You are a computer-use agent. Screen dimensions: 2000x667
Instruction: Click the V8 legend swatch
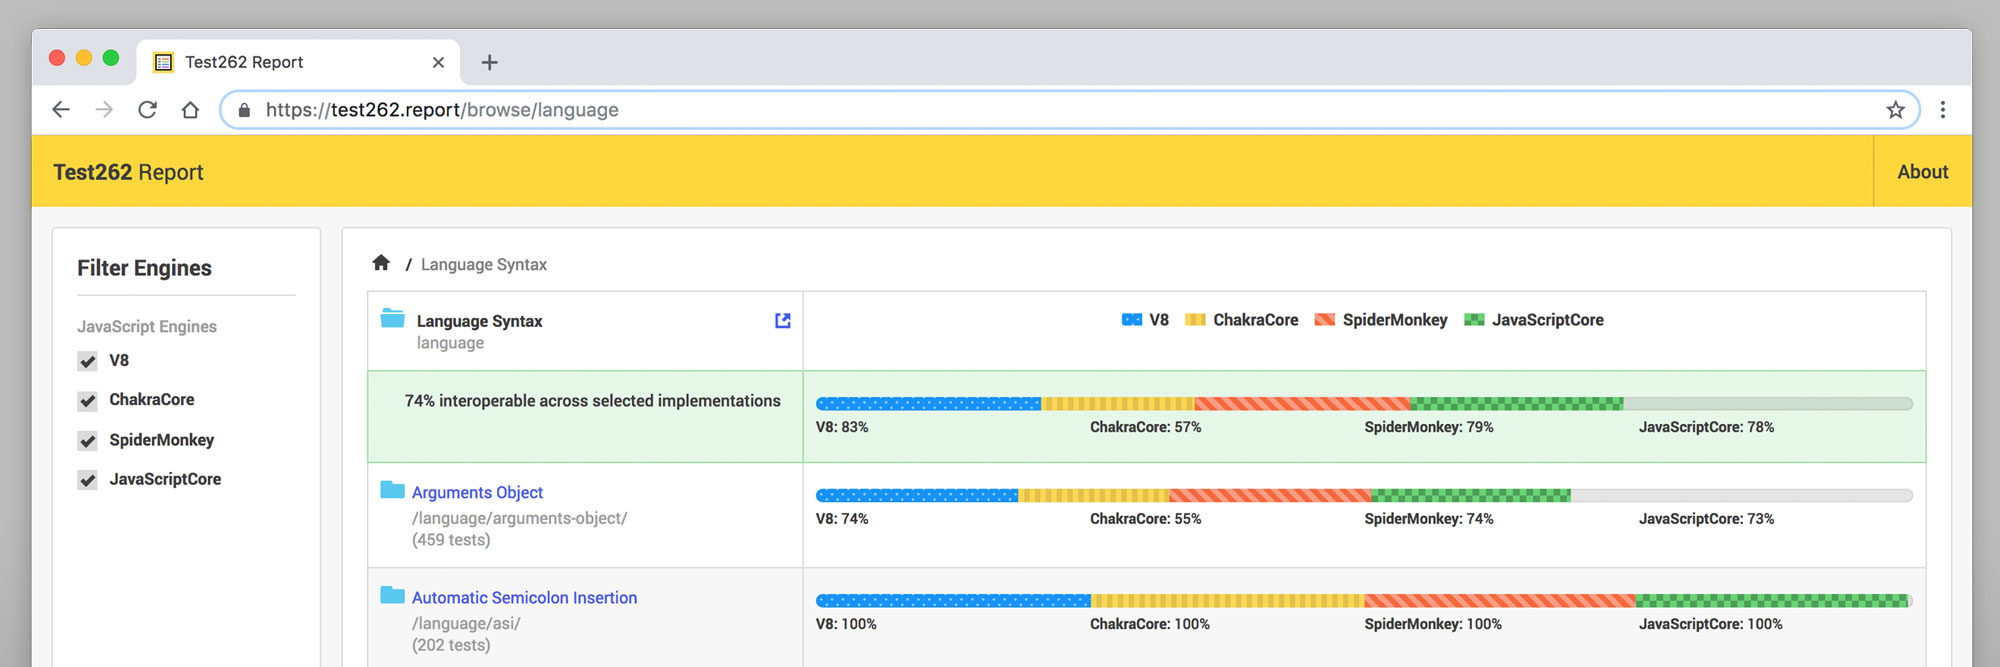1132,320
